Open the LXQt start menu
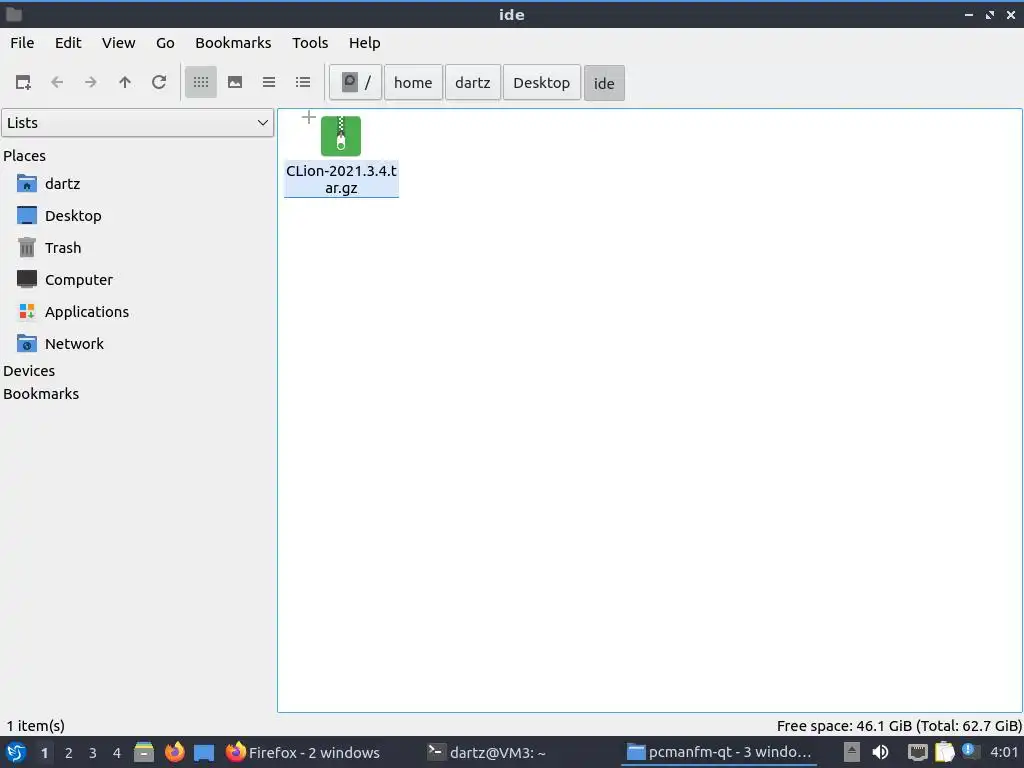The height and width of the screenshot is (768, 1024). tap(16, 752)
